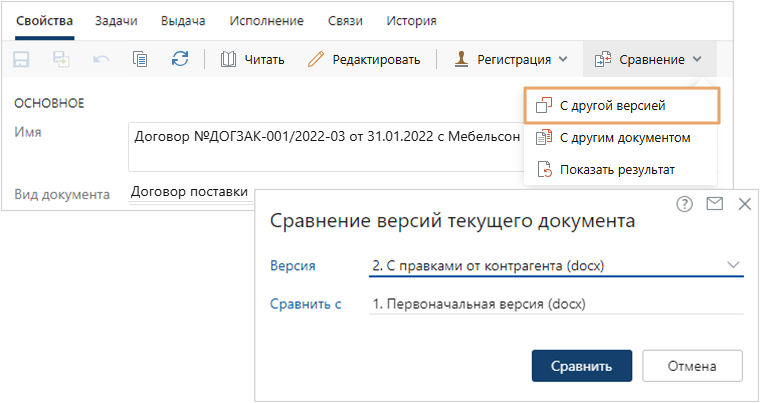Click the undo arrow icon

click(101, 59)
